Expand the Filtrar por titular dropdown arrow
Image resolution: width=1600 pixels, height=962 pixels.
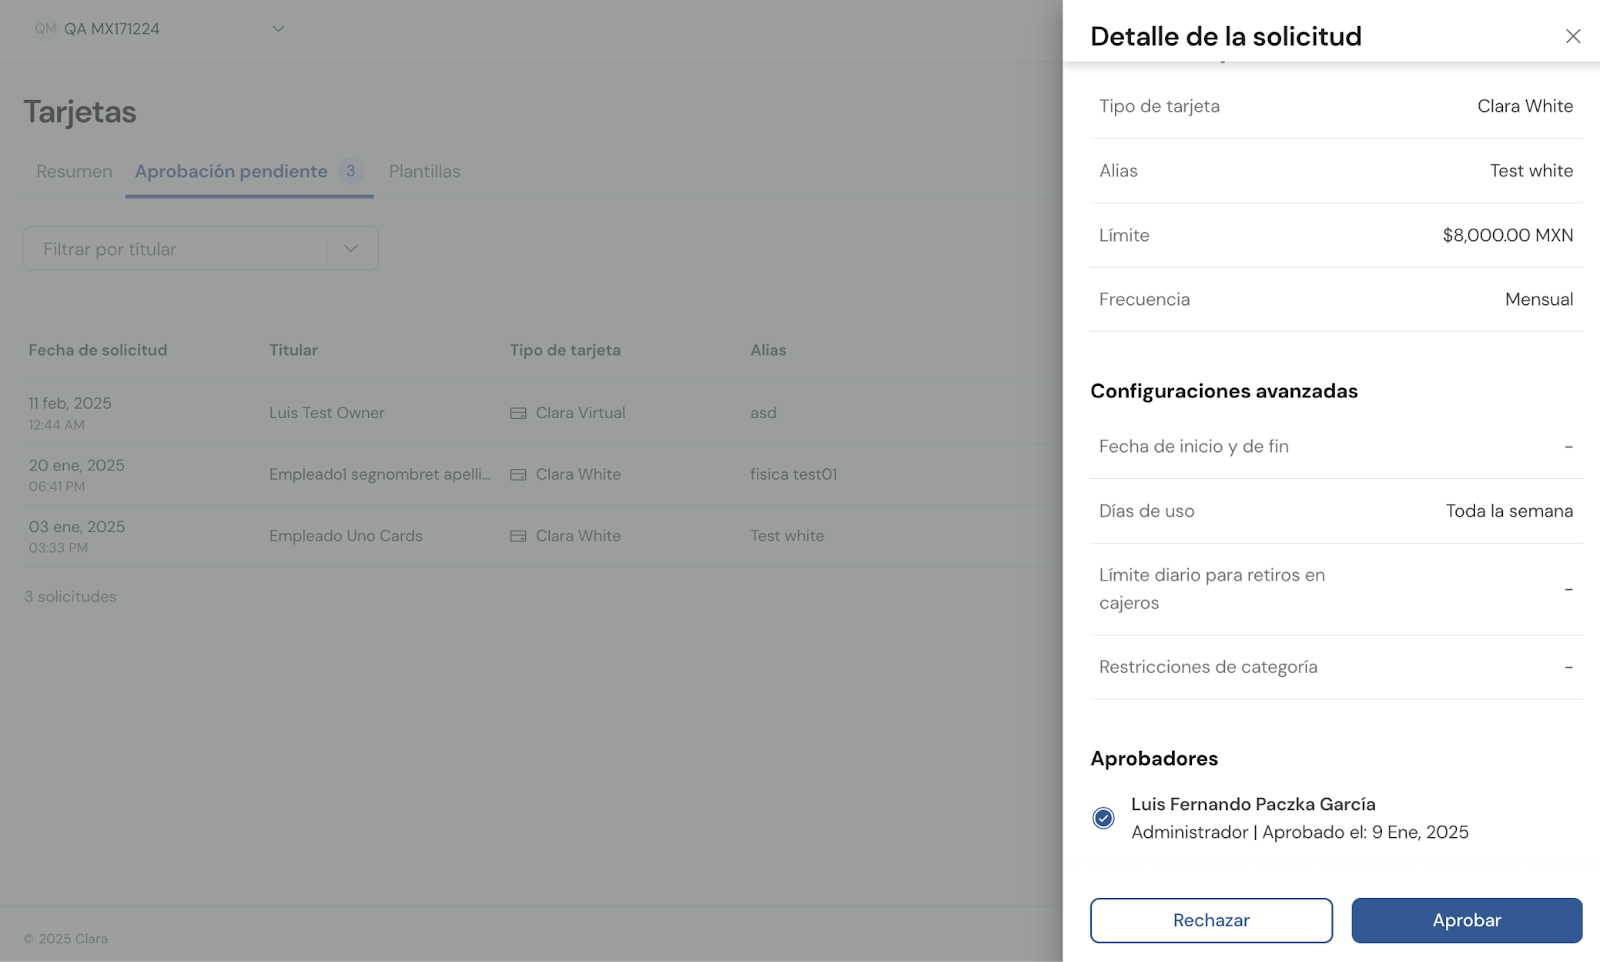click(x=351, y=248)
